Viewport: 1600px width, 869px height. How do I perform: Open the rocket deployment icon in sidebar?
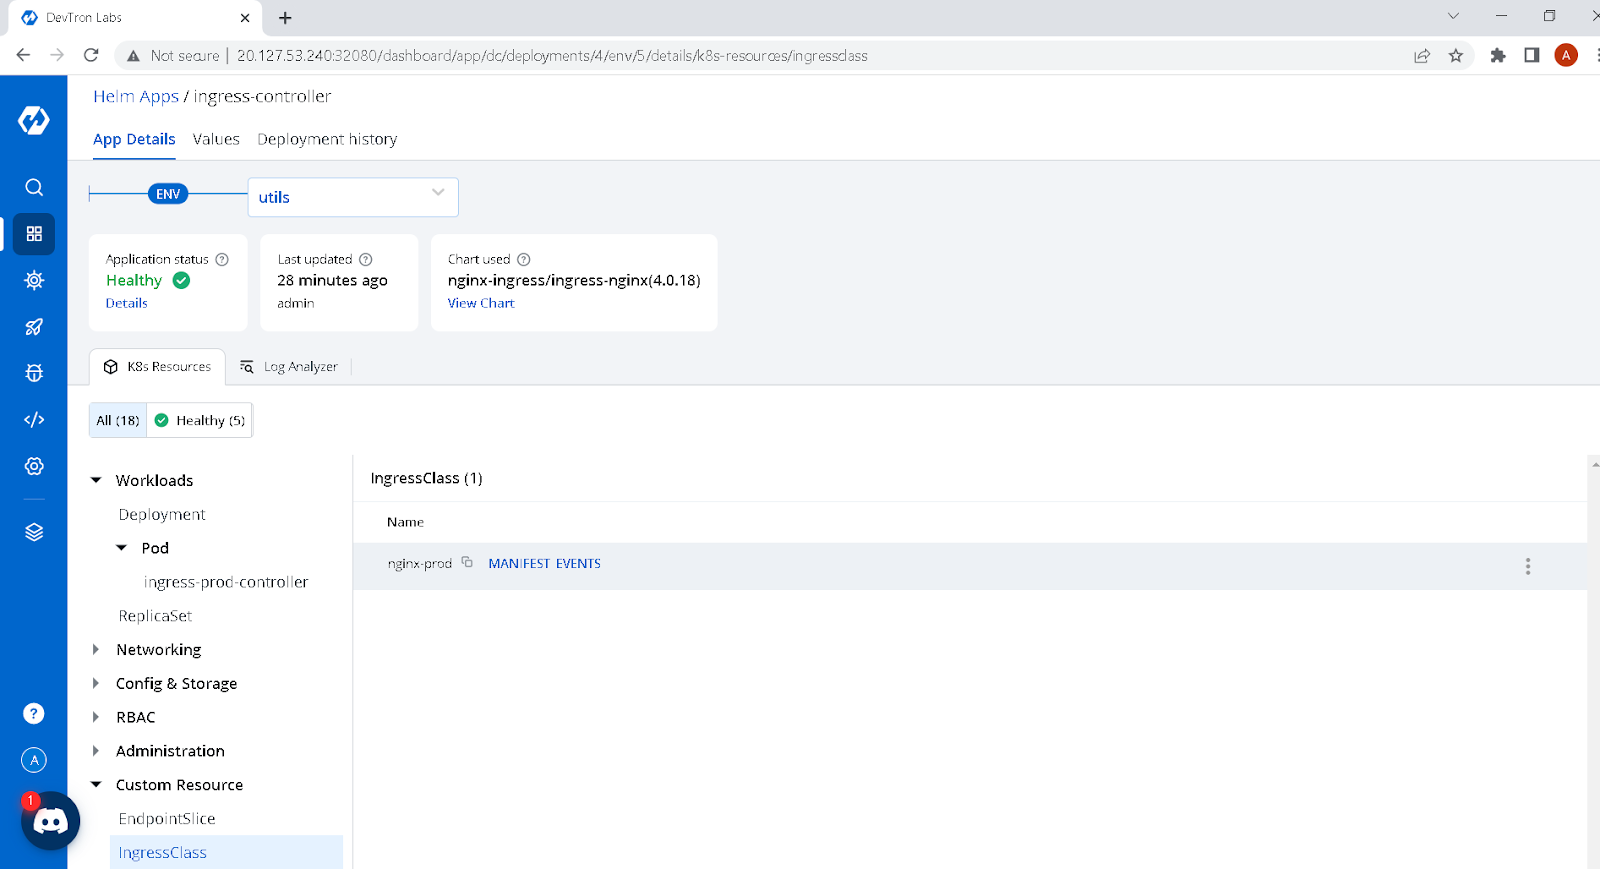34,327
